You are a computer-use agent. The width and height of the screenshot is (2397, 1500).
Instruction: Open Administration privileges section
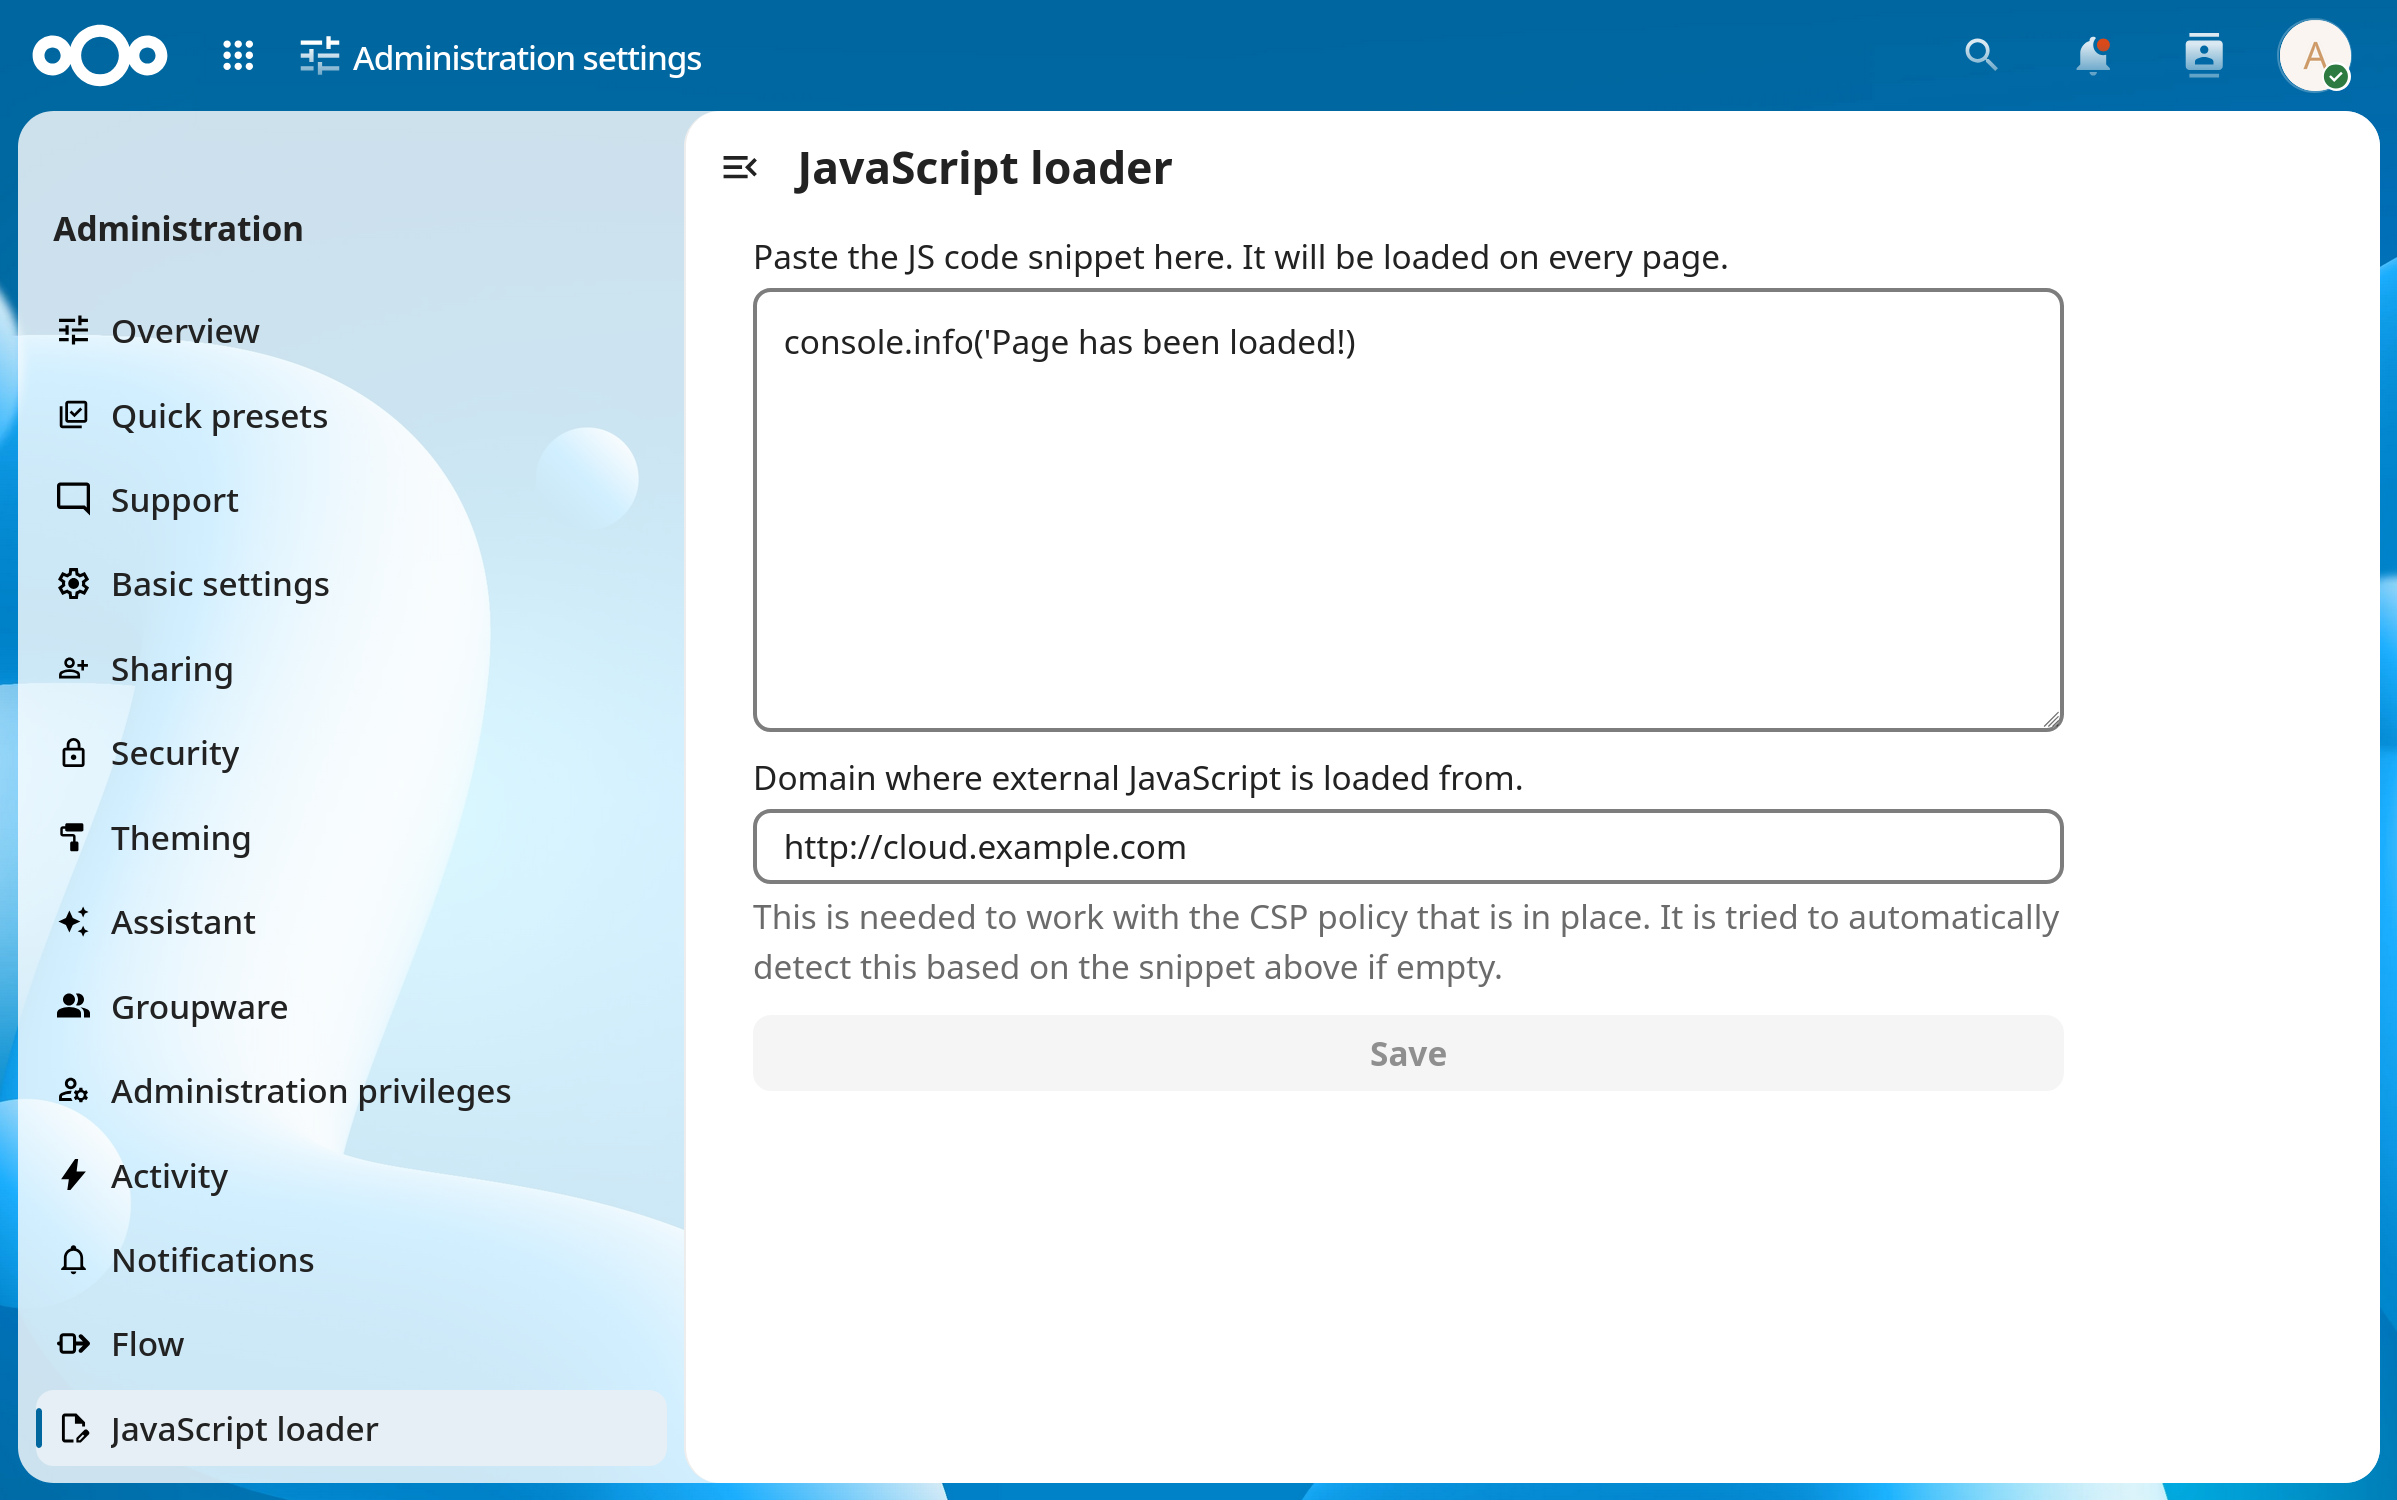pyautogui.click(x=351, y=1090)
